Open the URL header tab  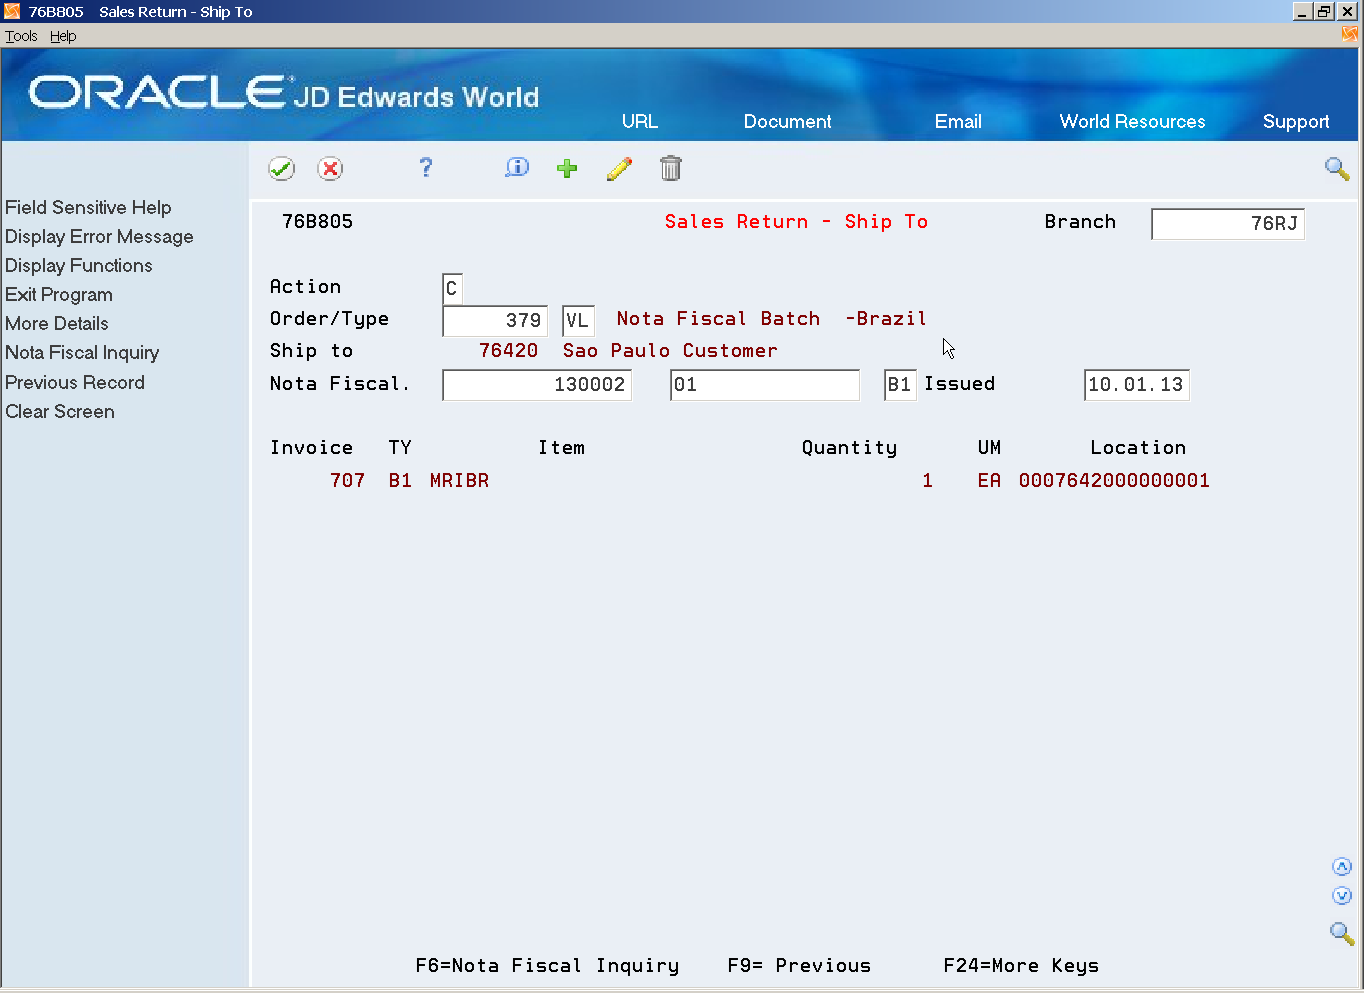tap(640, 121)
